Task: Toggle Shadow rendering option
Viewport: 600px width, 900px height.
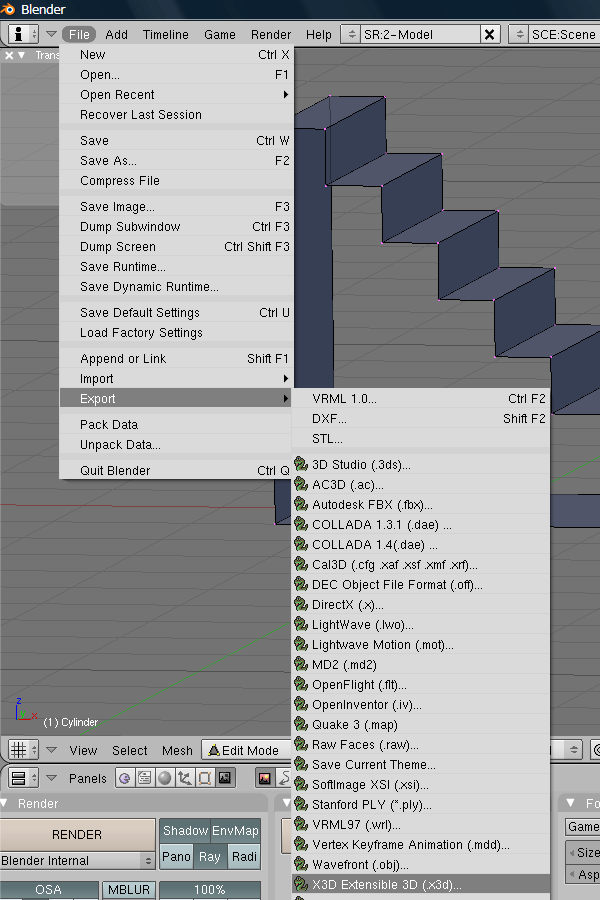Action: click(x=185, y=831)
